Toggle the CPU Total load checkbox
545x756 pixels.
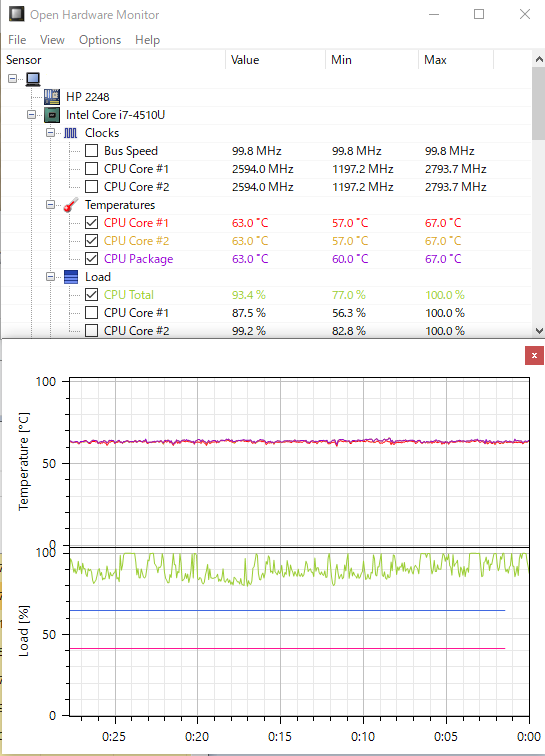click(x=91, y=295)
